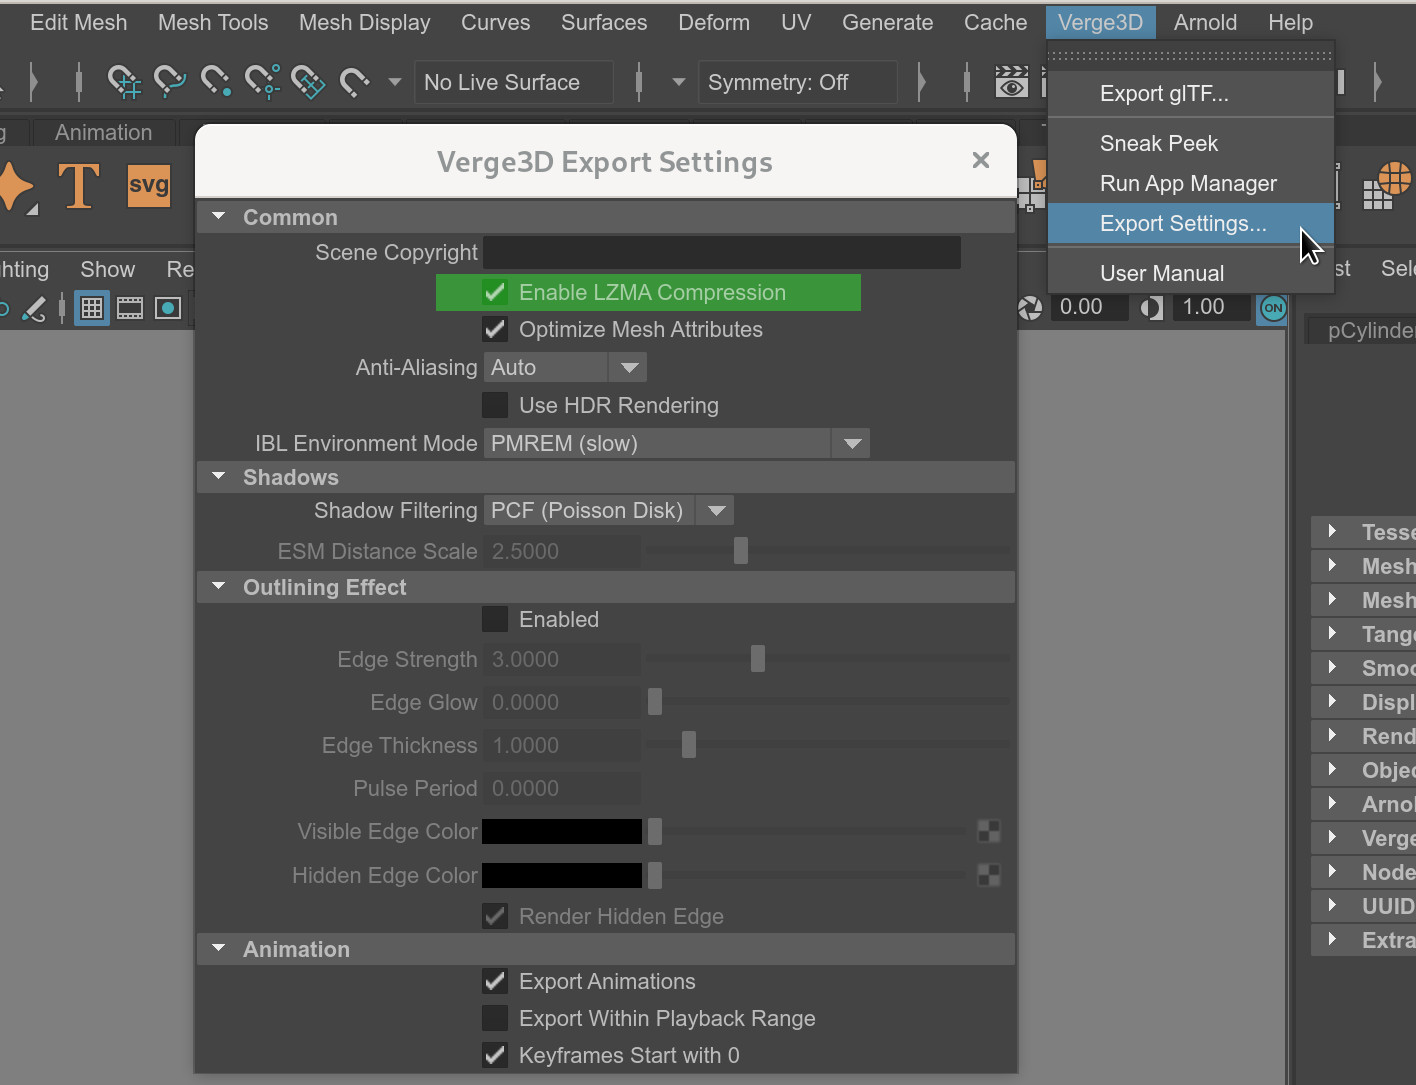Click the exposure aperture icon beside 0.00
This screenshot has height=1085, width=1416.
[1030, 308]
